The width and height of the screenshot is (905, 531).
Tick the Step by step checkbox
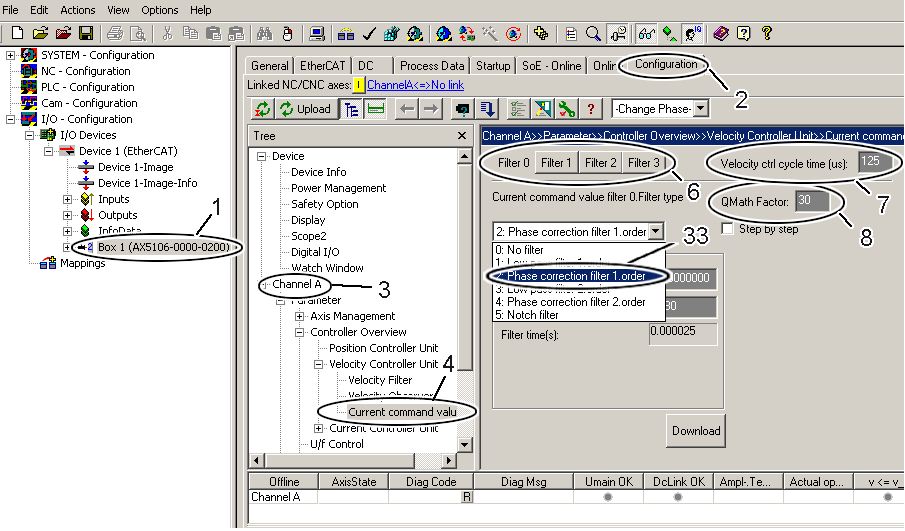point(728,229)
